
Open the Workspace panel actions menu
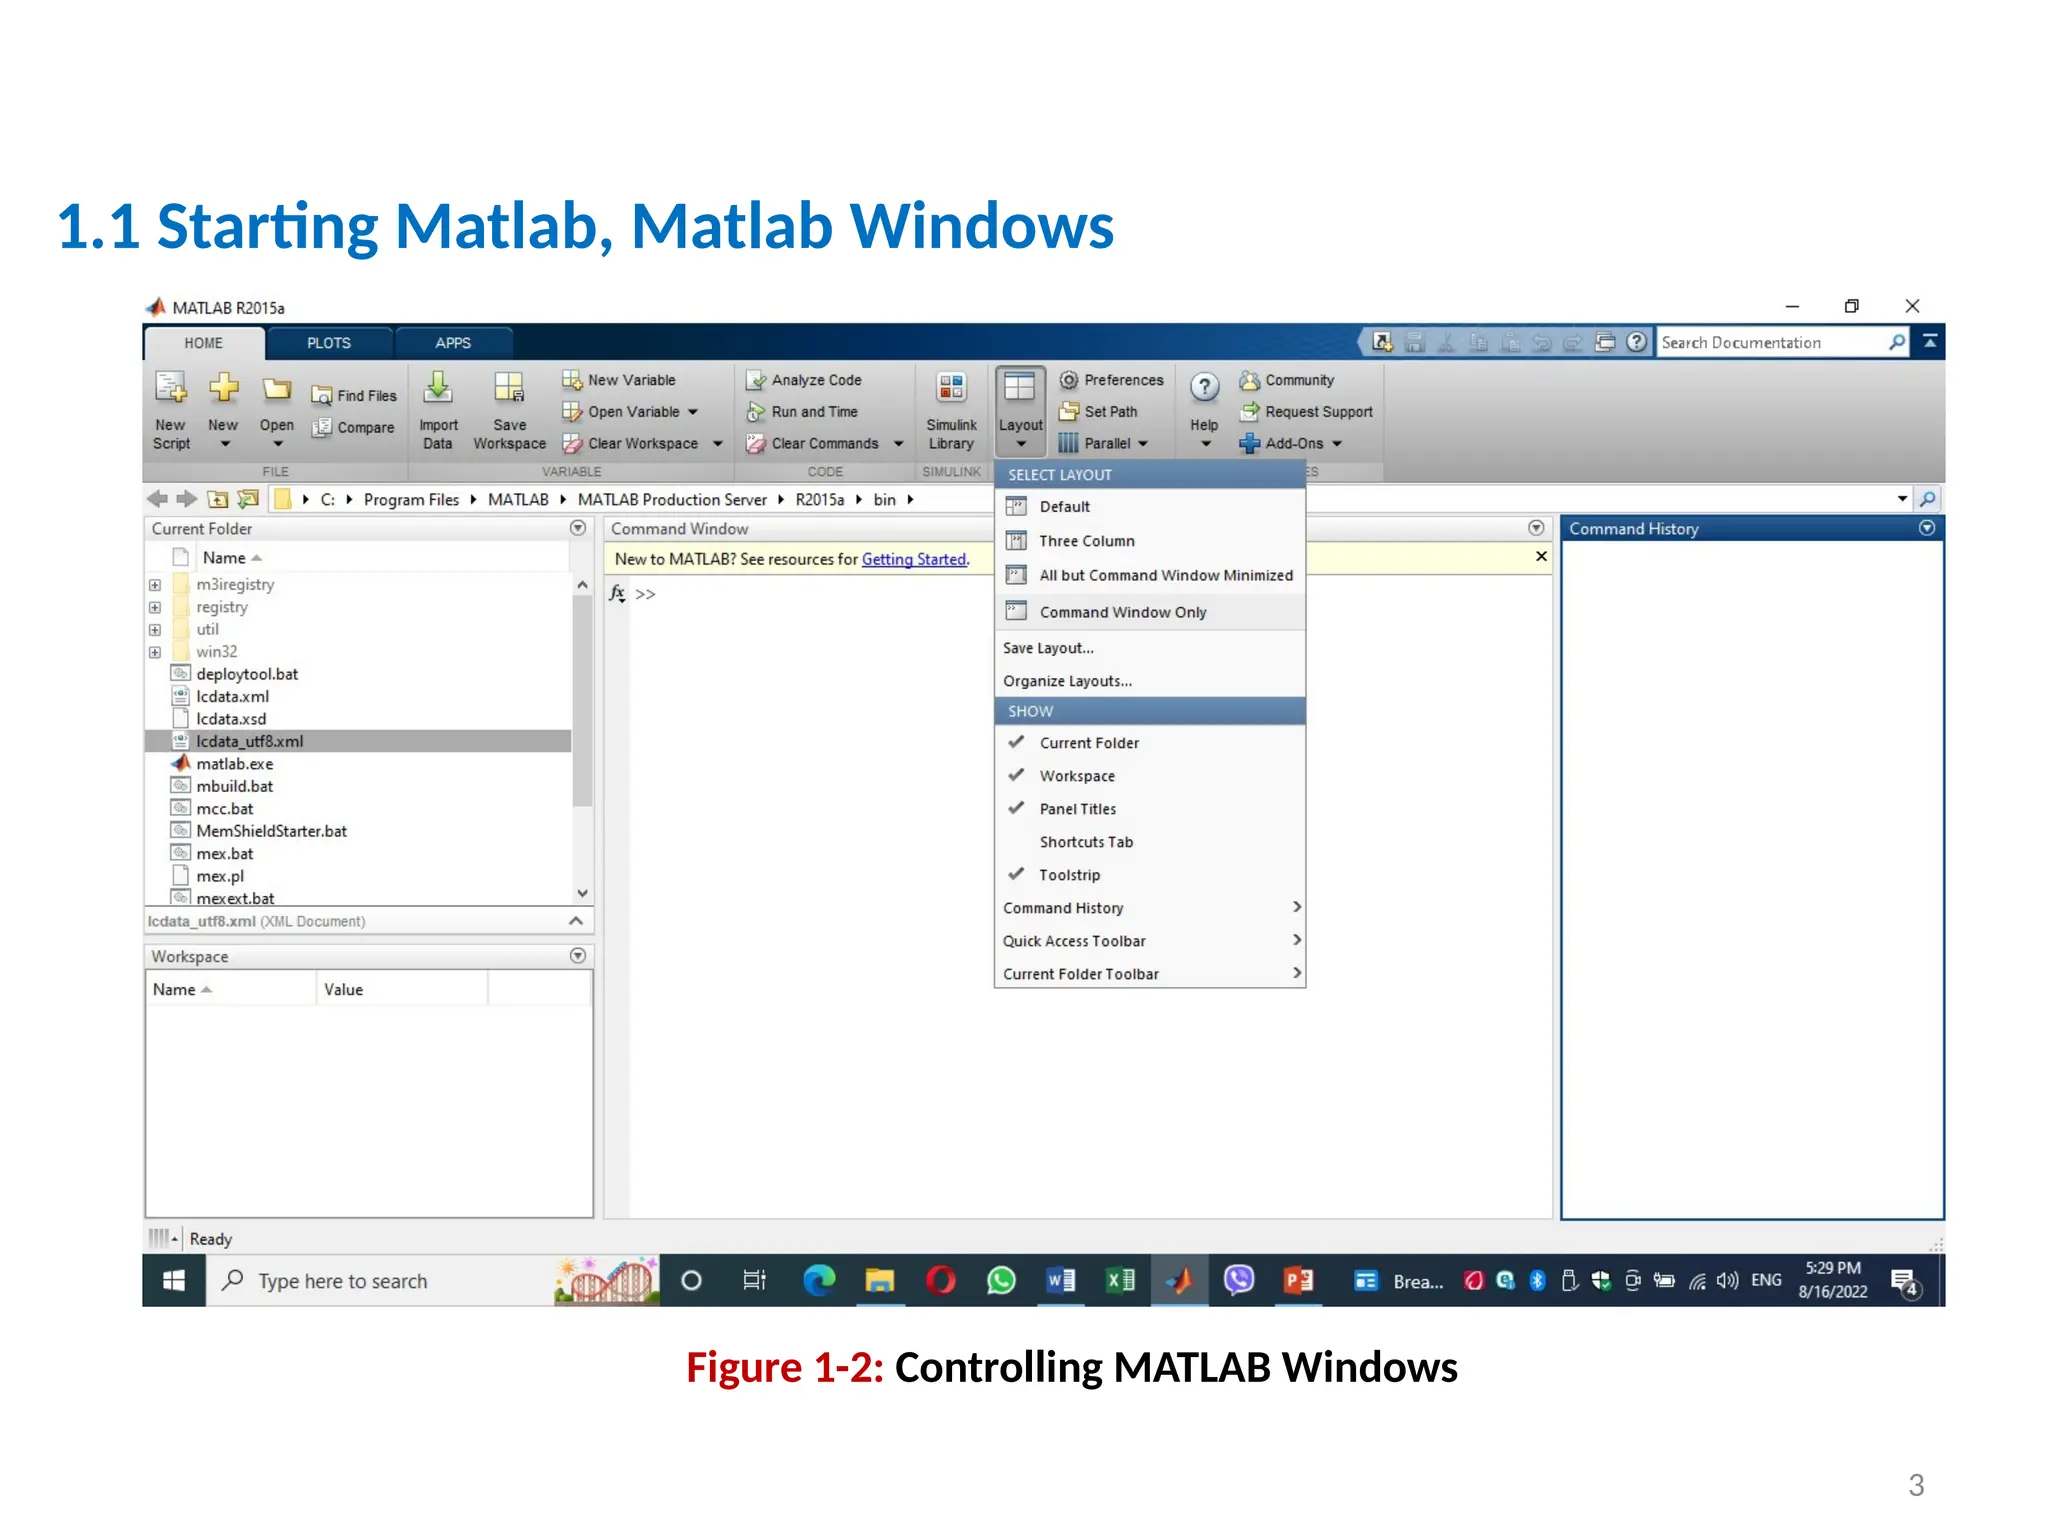coord(578,956)
